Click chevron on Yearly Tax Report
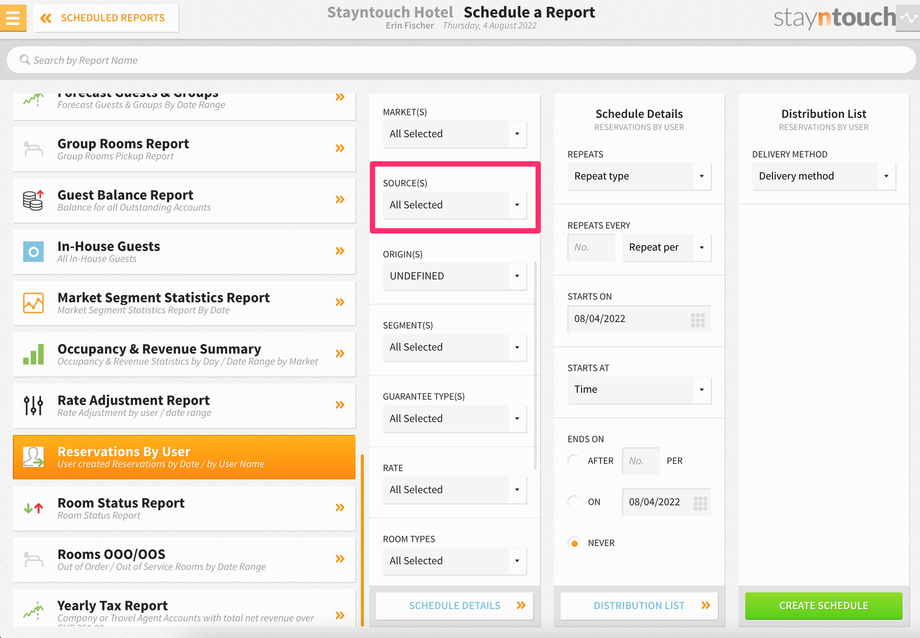This screenshot has height=638, width=920. click(340, 615)
